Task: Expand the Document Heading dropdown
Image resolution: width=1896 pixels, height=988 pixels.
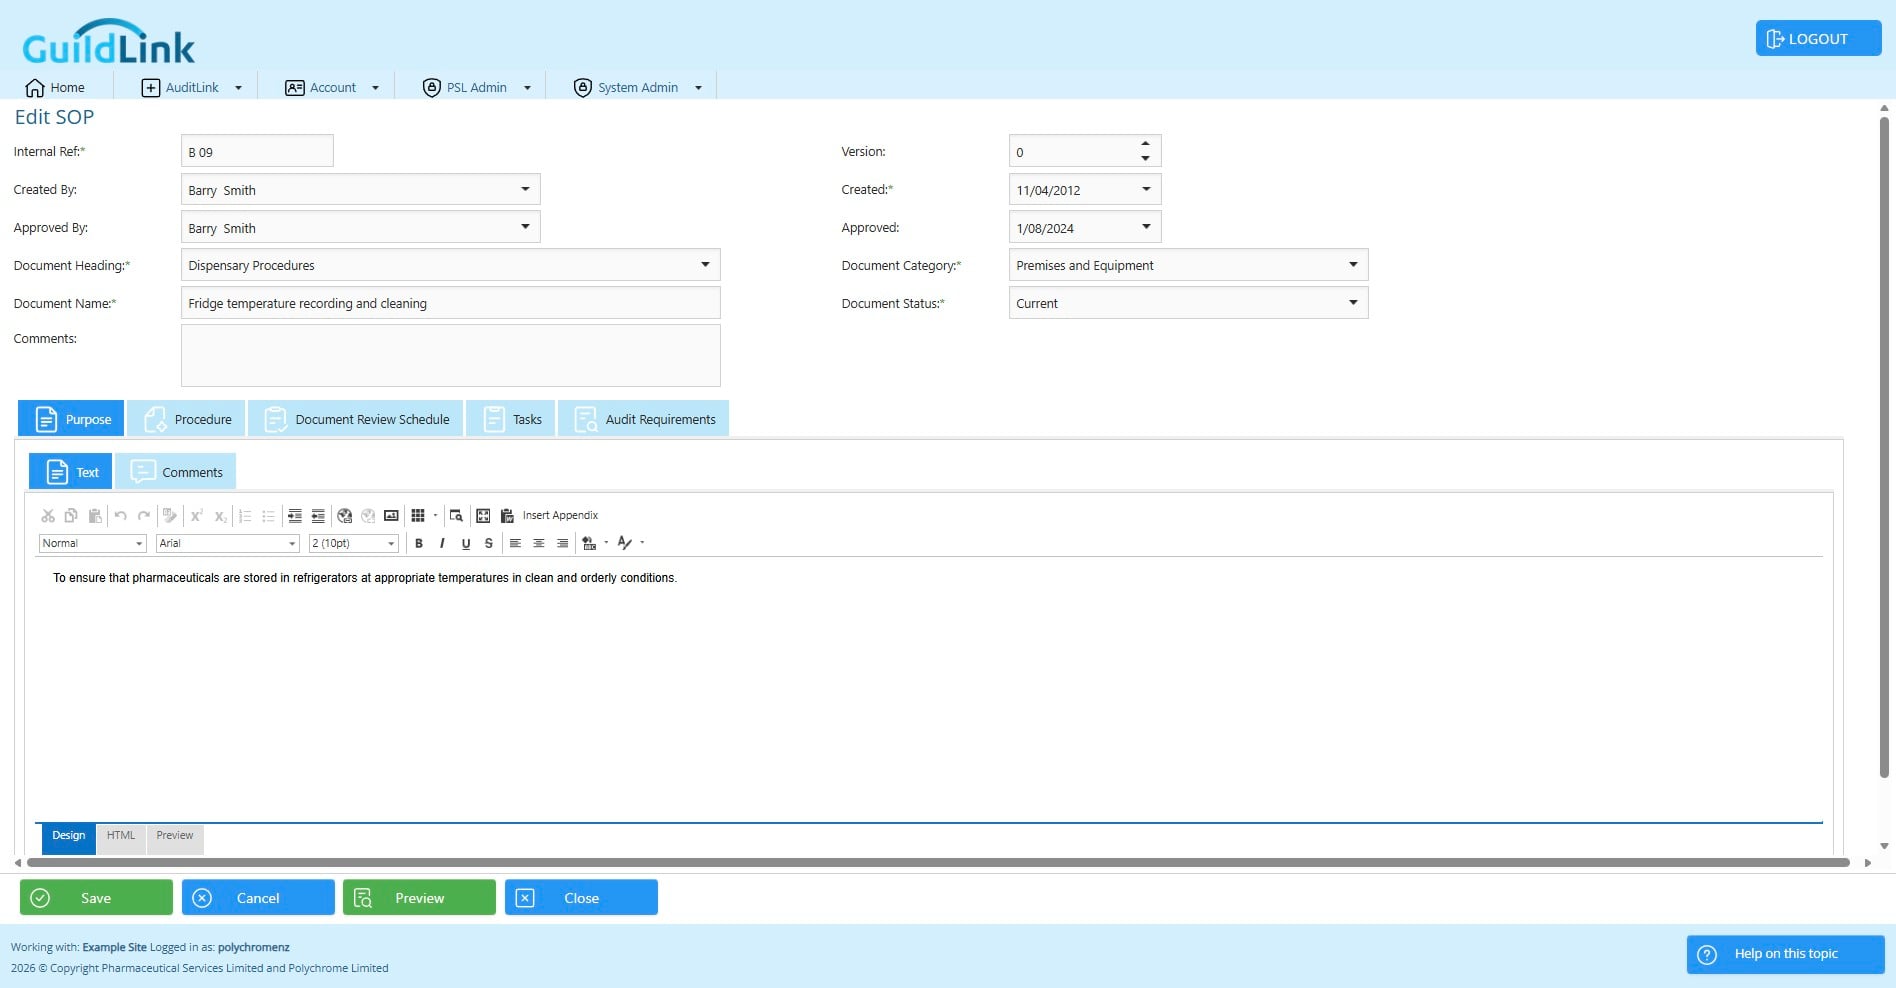Action: point(705,265)
